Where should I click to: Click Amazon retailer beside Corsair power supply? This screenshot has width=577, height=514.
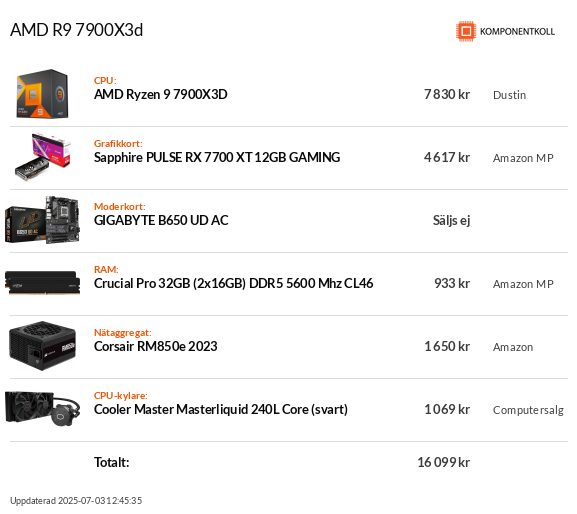513,347
